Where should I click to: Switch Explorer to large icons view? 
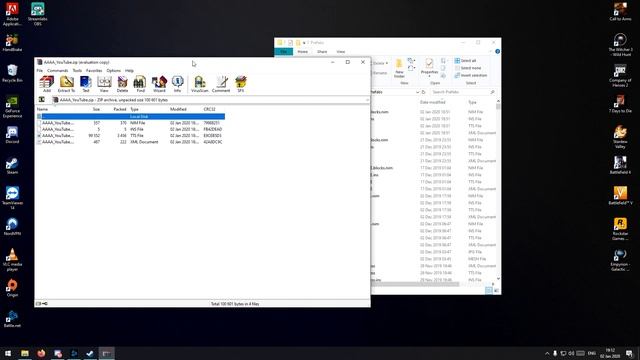496,291
